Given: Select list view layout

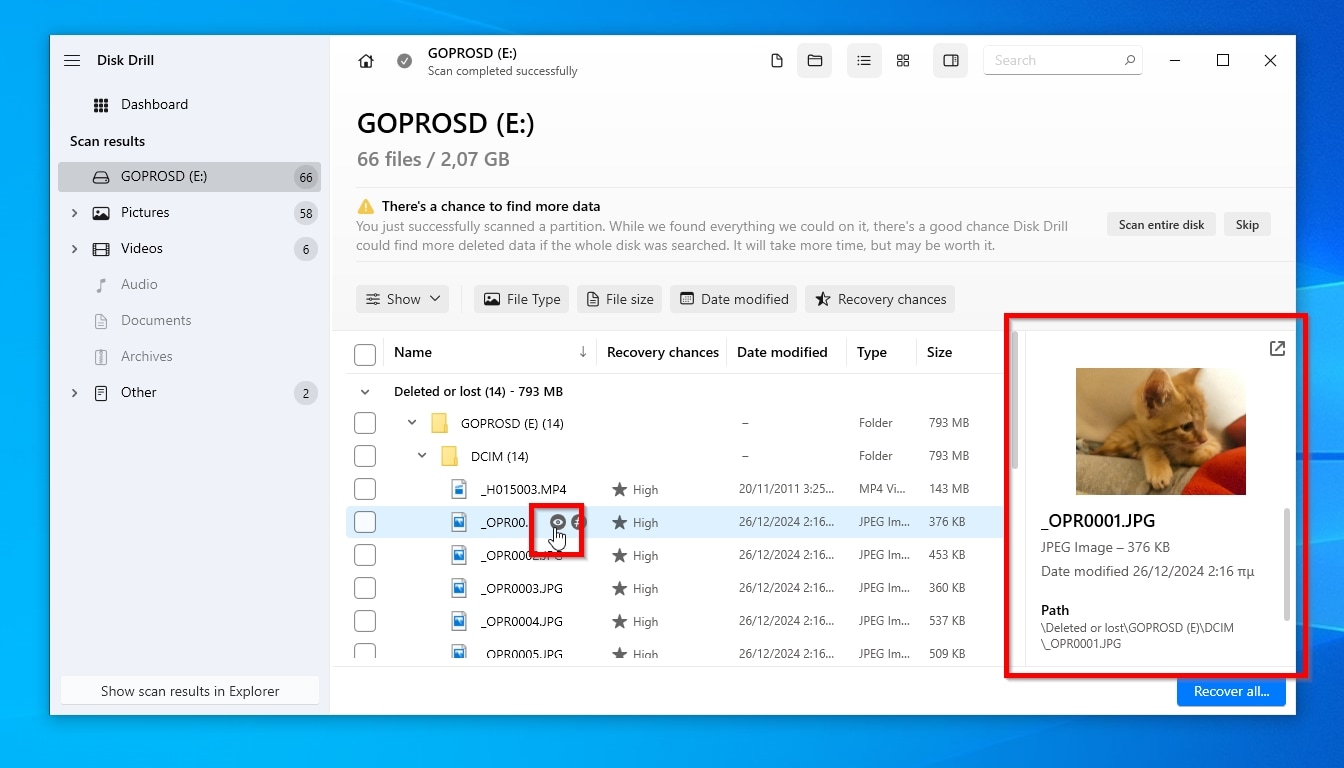Looking at the screenshot, I should click(x=864, y=61).
